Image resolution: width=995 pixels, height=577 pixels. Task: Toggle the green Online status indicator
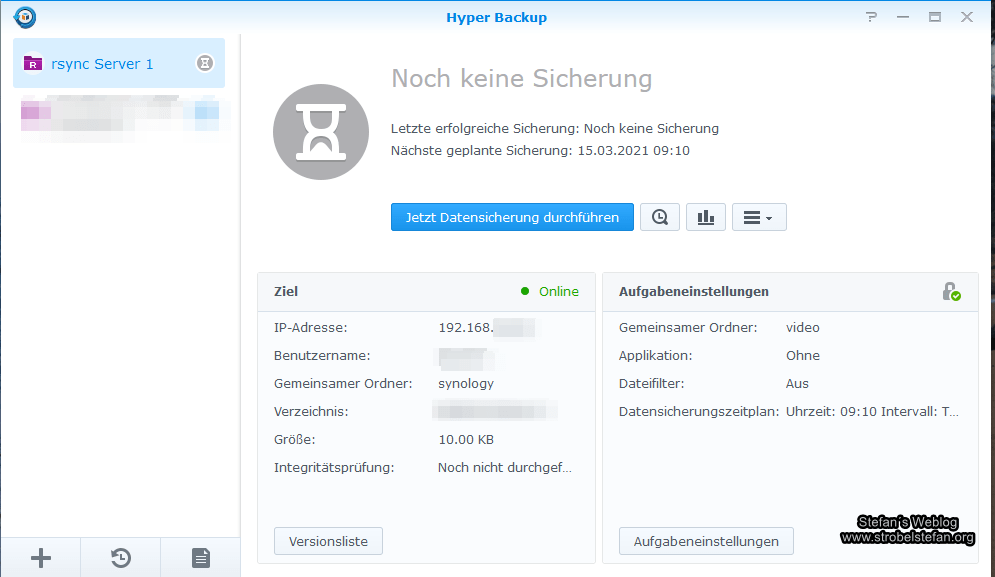[524, 291]
